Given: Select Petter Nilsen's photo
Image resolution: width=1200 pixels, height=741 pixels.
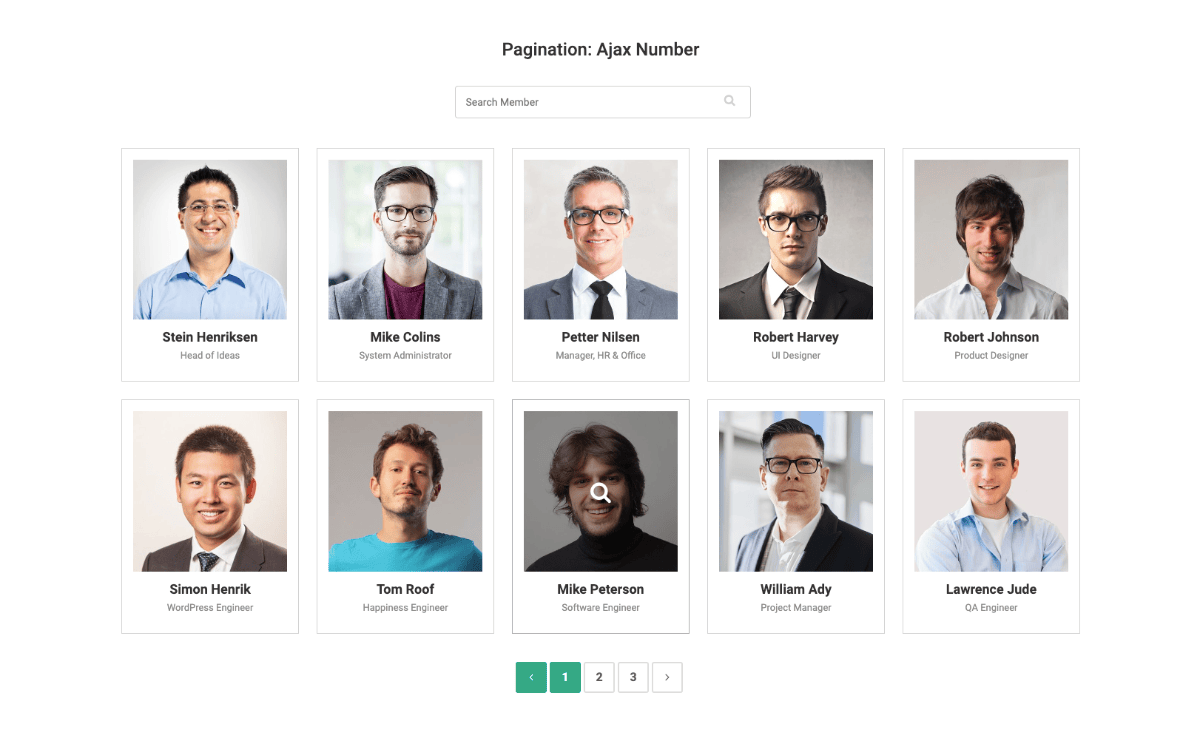Looking at the screenshot, I should pyautogui.click(x=601, y=240).
